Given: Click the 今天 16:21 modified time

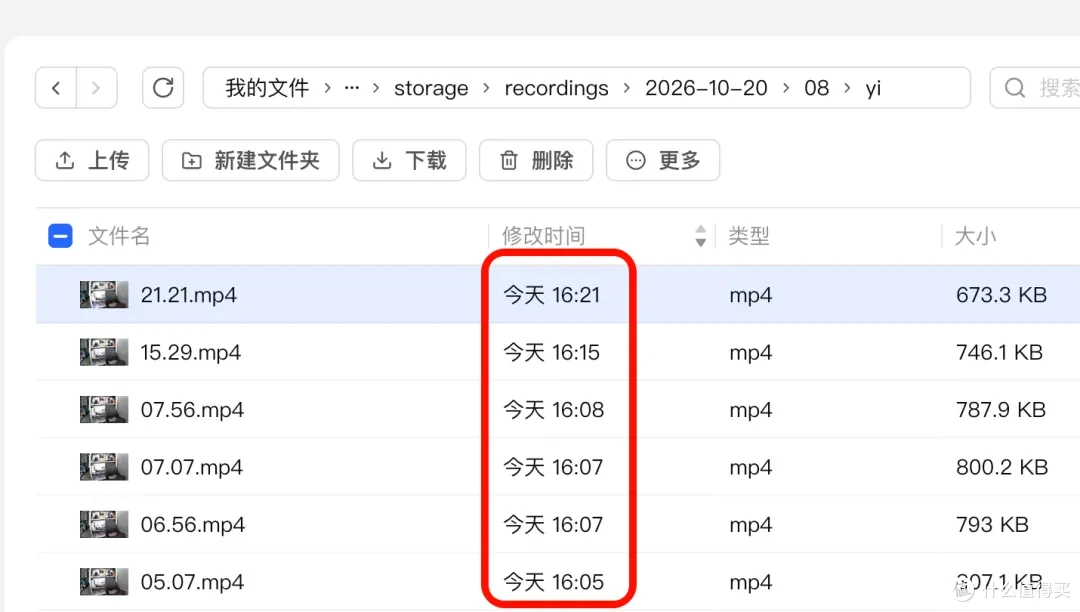Looking at the screenshot, I should coord(552,295).
